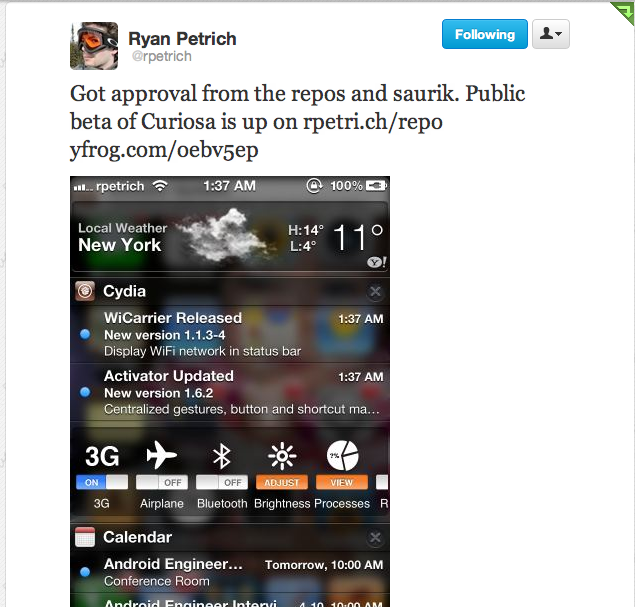The image size is (635, 607).
Task: Tap the Processes pie chart icon
Action: pos(342,456)
